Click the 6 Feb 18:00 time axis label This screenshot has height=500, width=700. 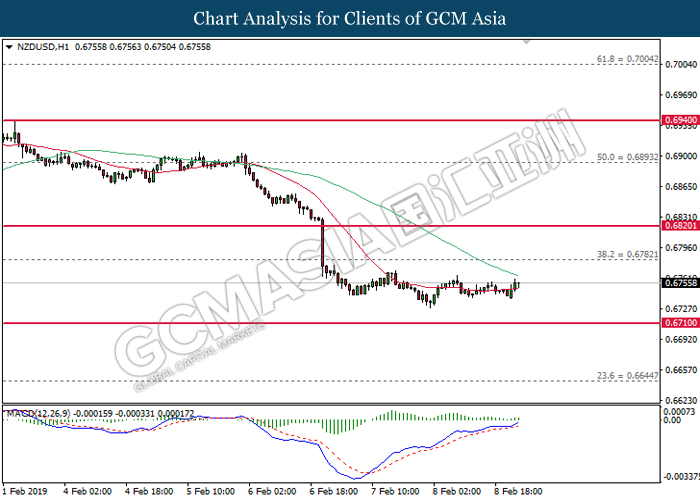point(335,492)
